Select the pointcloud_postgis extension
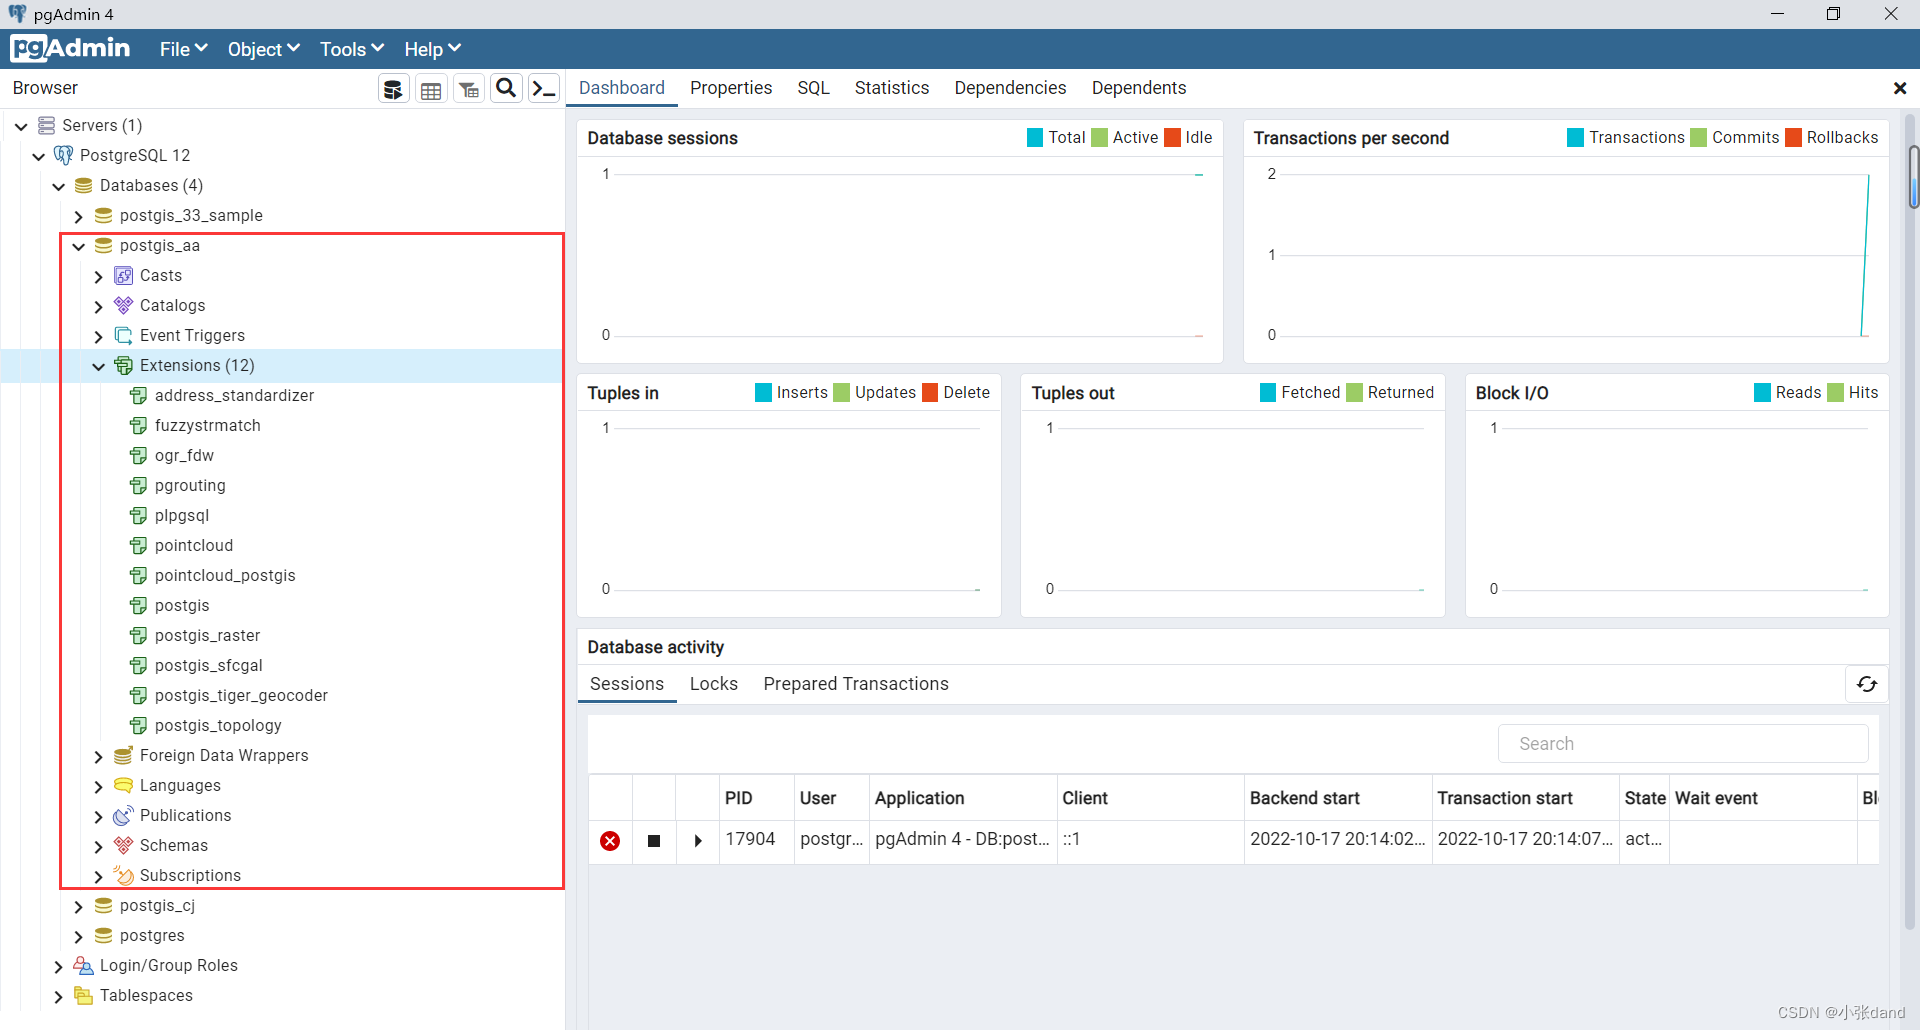 click(x=225, y=576)
